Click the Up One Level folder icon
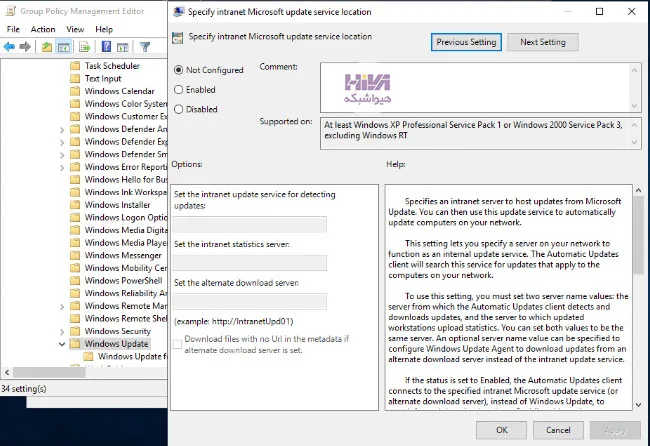Viewport: 650px width, 446px height. pos(47,47)
